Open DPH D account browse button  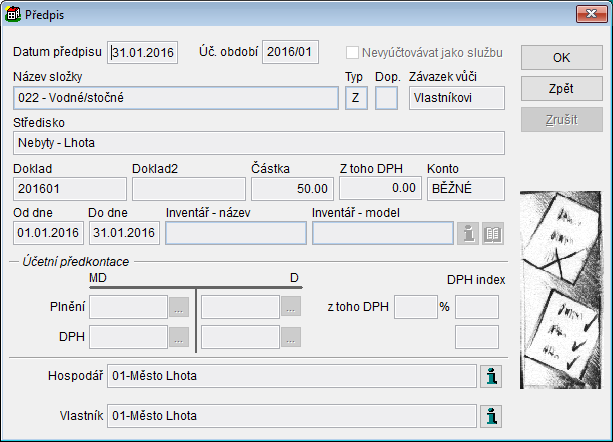coord(290,337)
